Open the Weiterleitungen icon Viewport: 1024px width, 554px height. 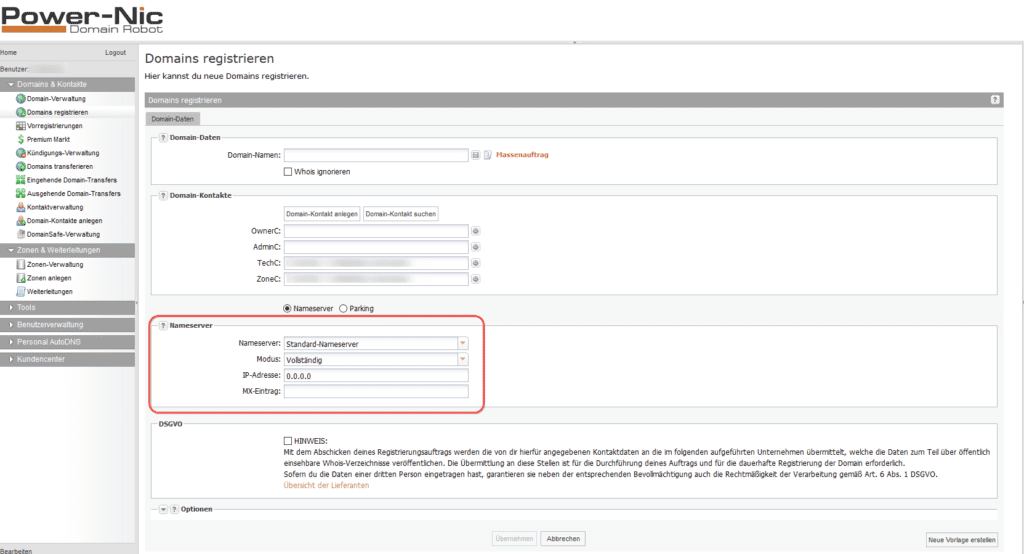tap(21, 291)
